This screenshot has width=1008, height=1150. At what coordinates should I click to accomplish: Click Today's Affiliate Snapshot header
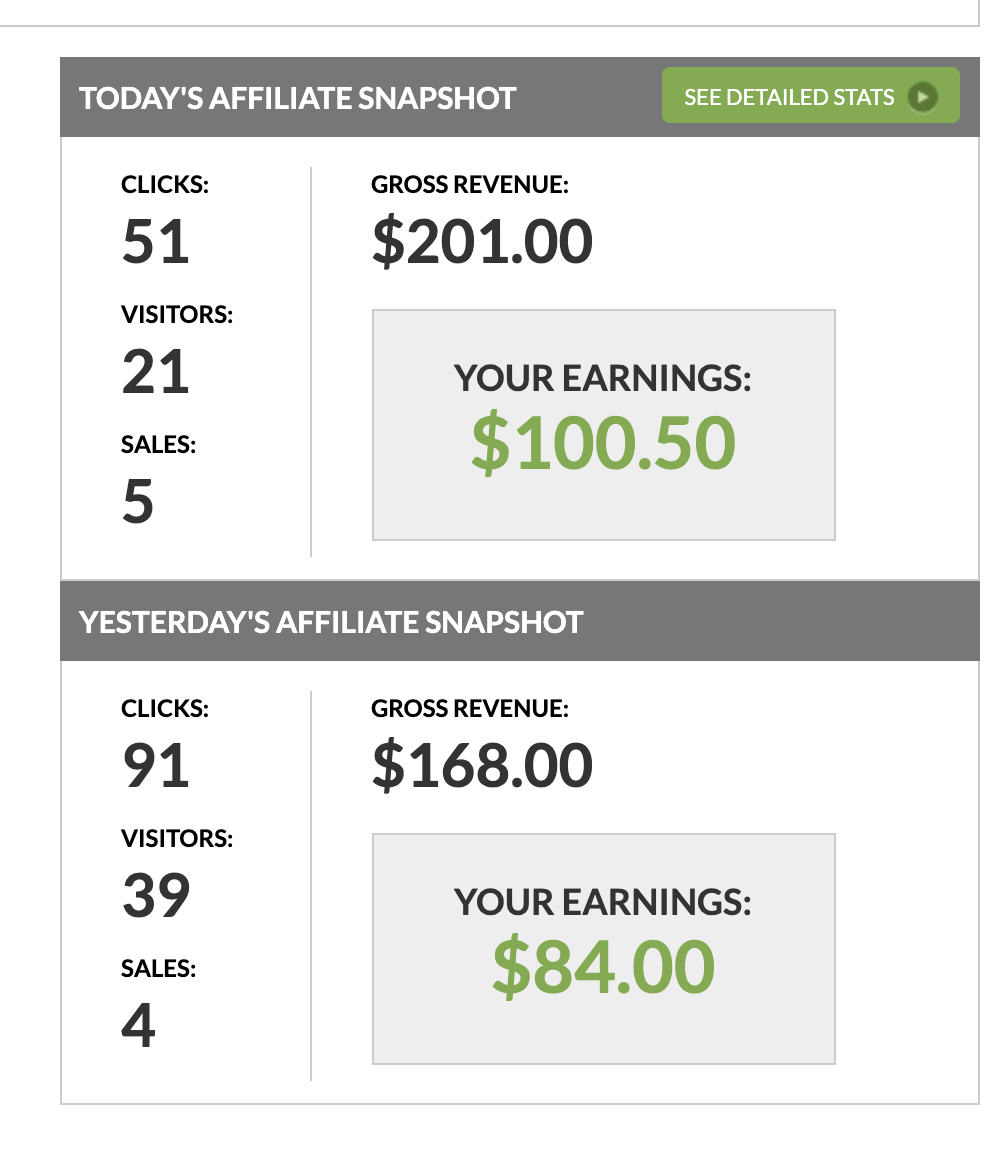pyautogui.click(x=298, y=98)
